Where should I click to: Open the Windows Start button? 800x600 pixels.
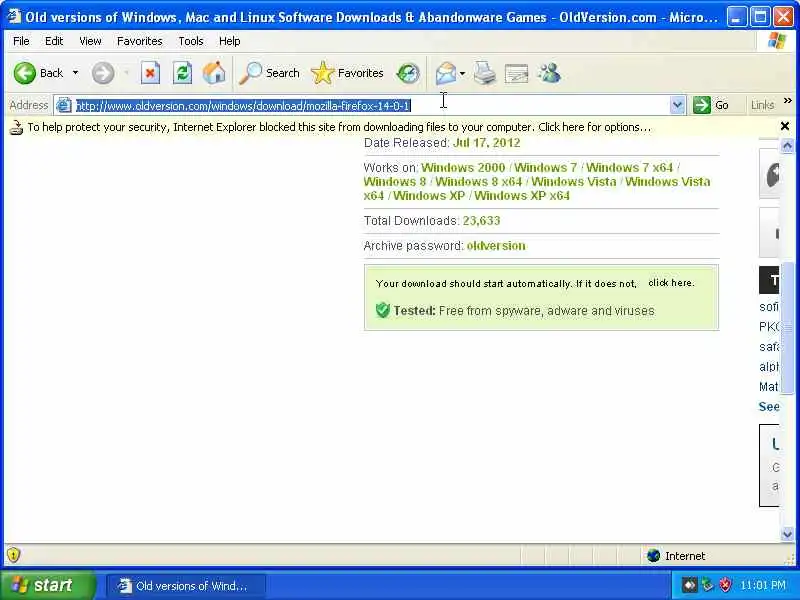47,585
